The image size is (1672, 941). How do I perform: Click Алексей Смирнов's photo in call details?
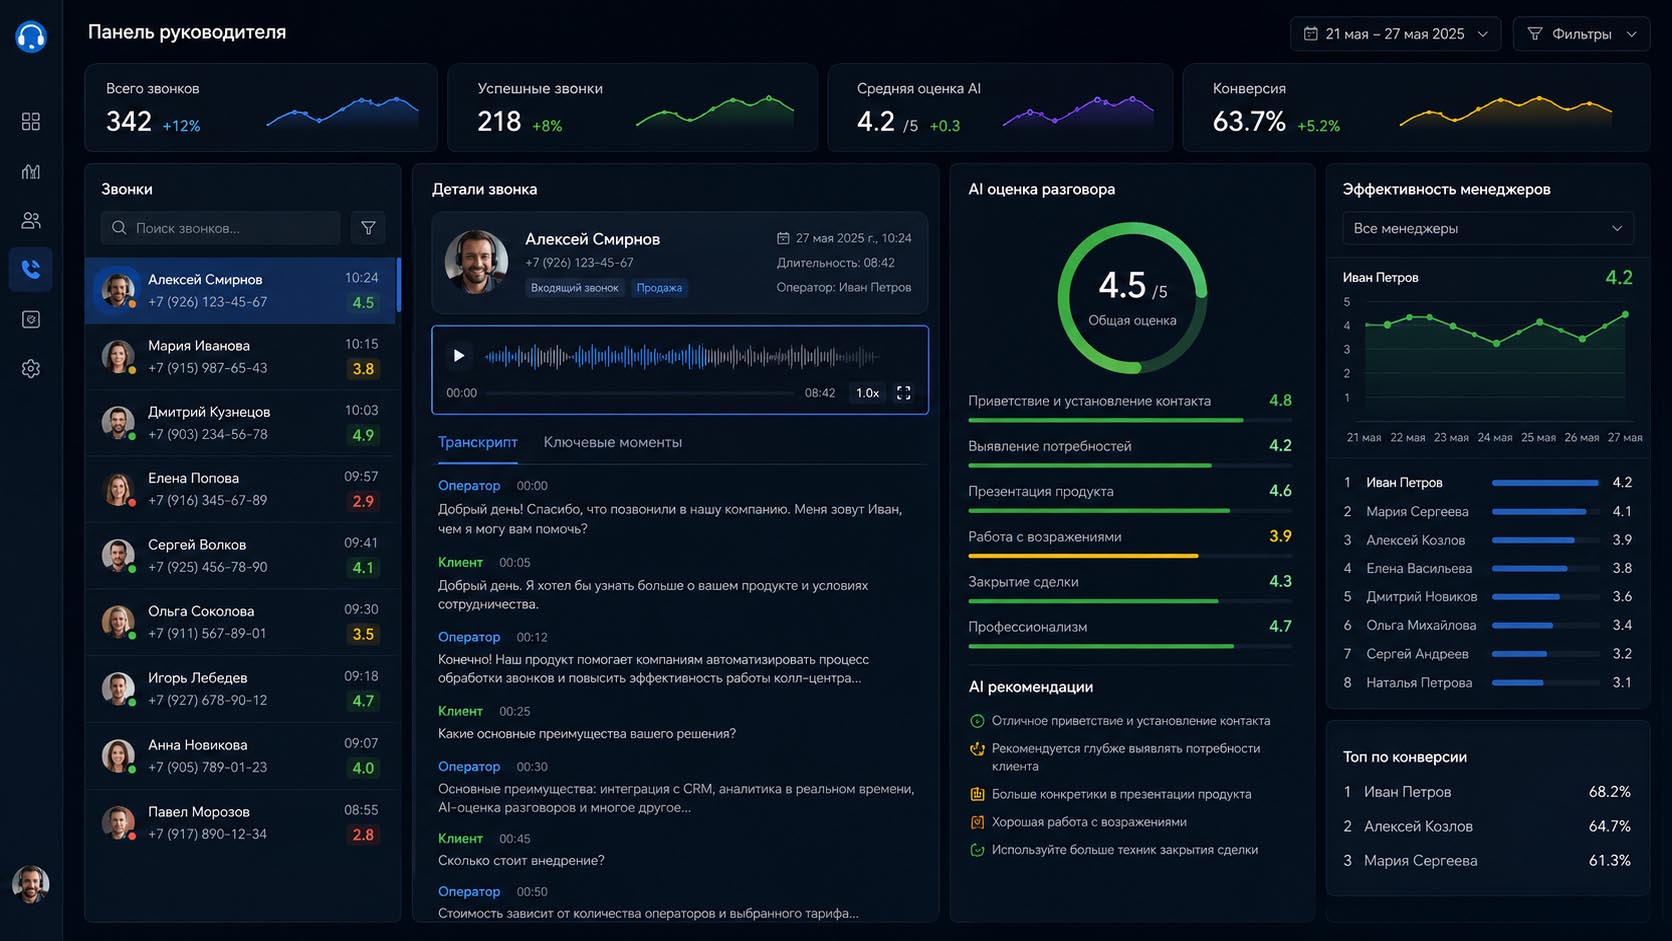476,262
